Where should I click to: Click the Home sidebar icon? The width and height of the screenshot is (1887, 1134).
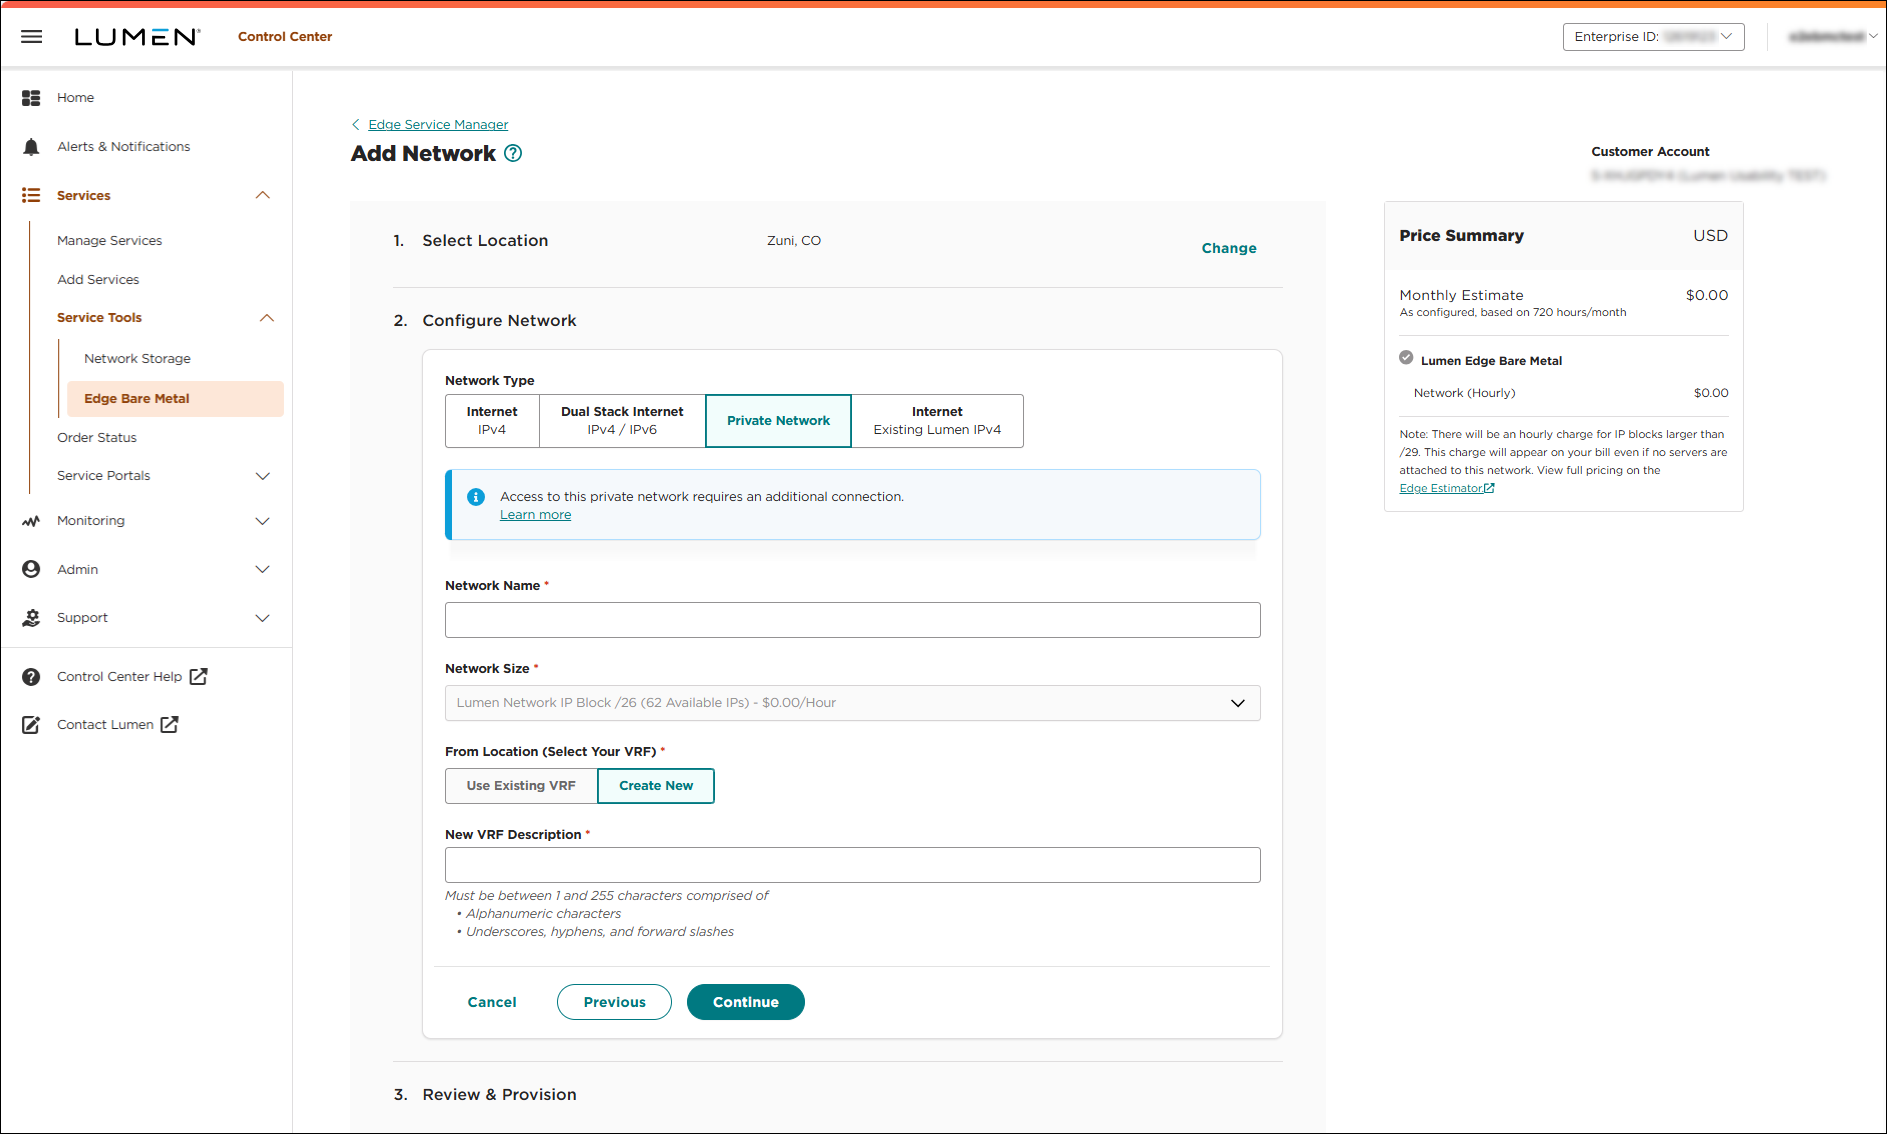(x=31, y=97)
